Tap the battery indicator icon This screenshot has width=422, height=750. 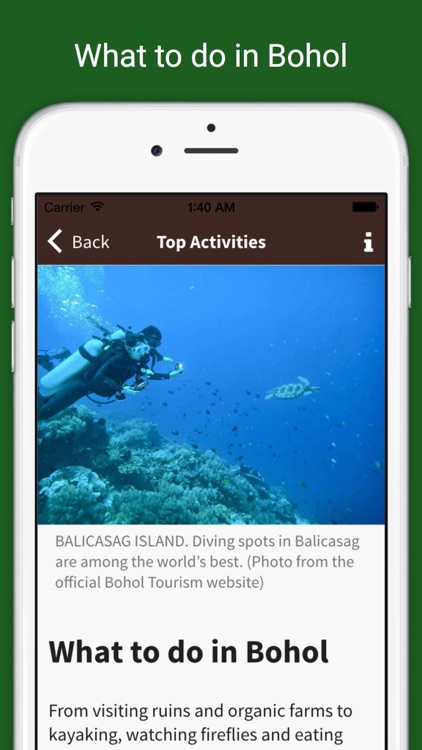(x=365, y=207)
